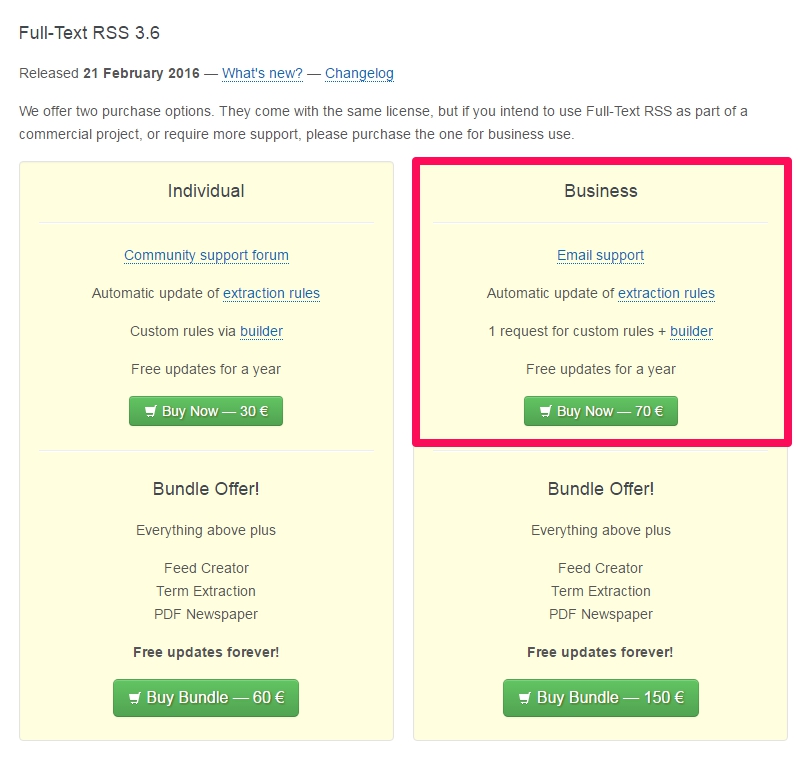The width and height of the screenshot is (808, 767).
Task: Click the Individual plan heading
Action: (x=206, y=191)
